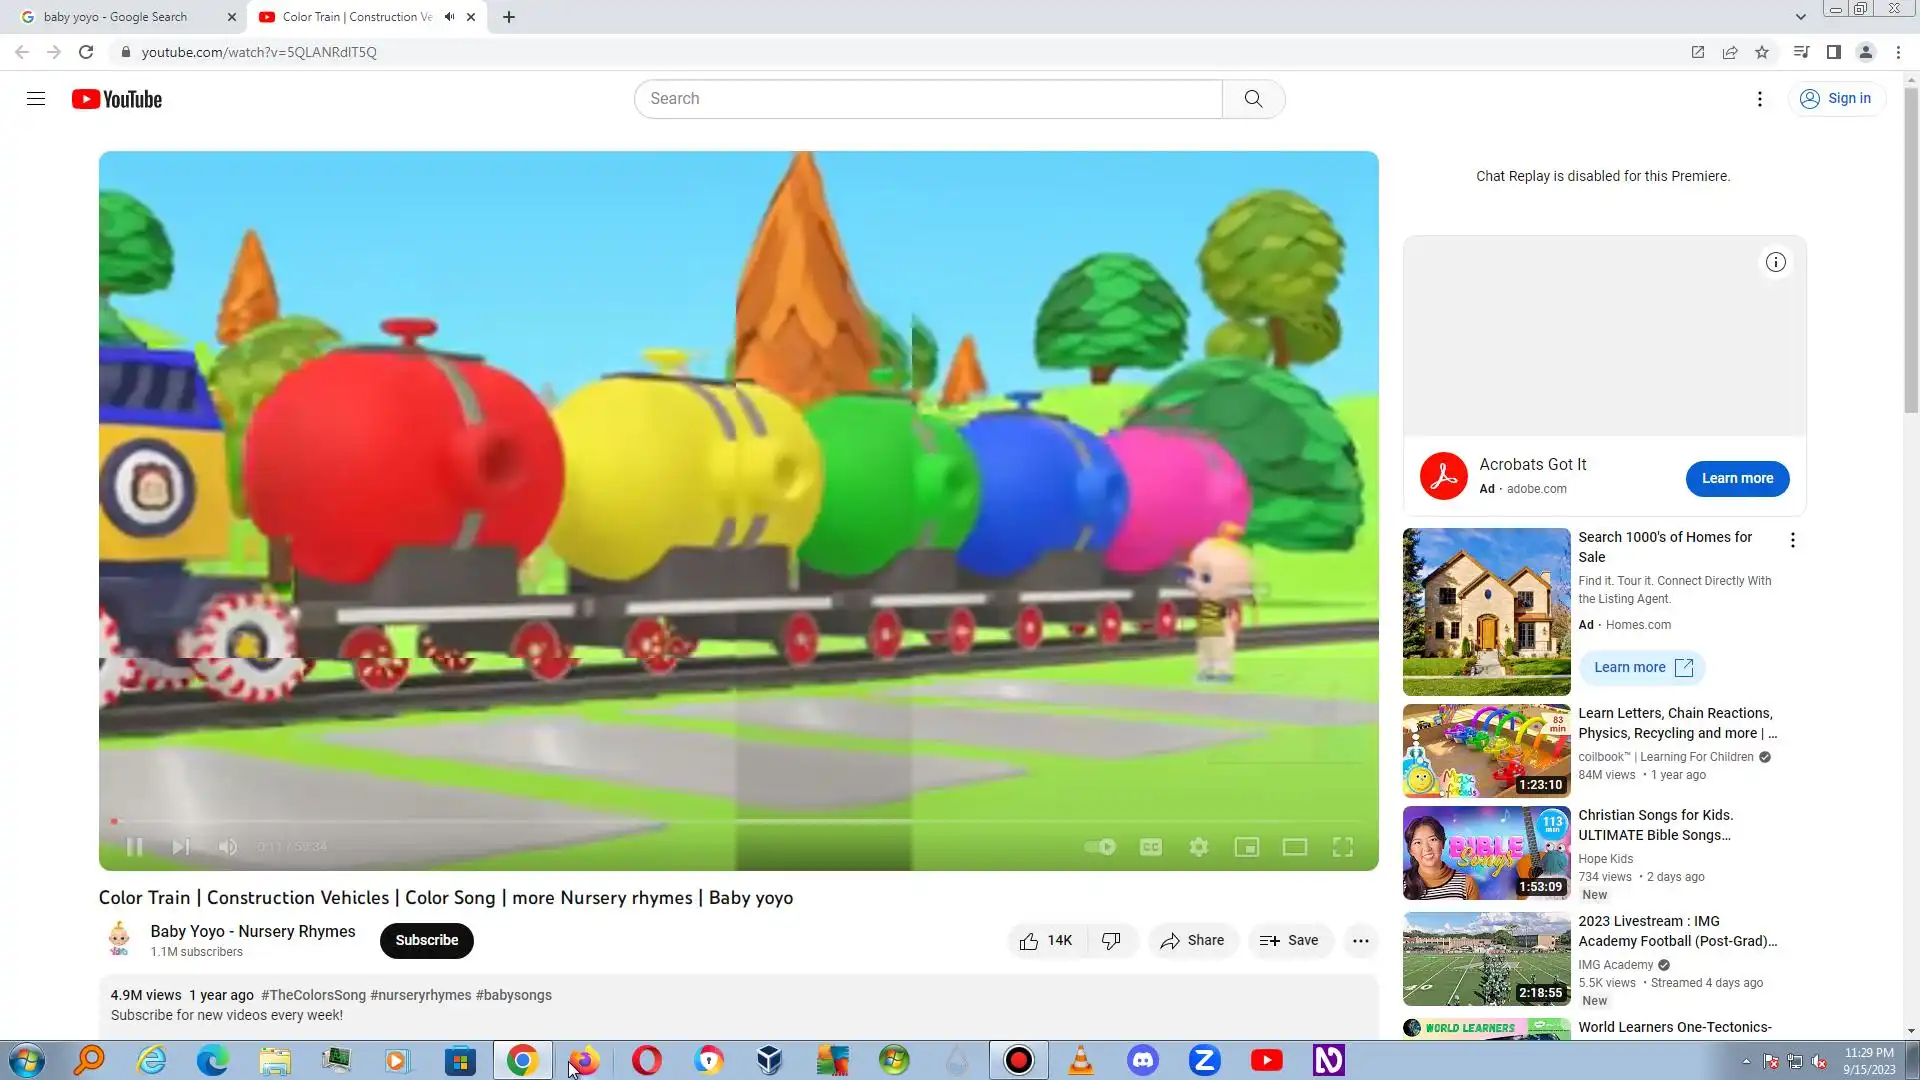Open the YouTube hamburger guide menu
The width and height of the screenshot is (1920, 1080).
pyautogui.click(x=36, y=99)
